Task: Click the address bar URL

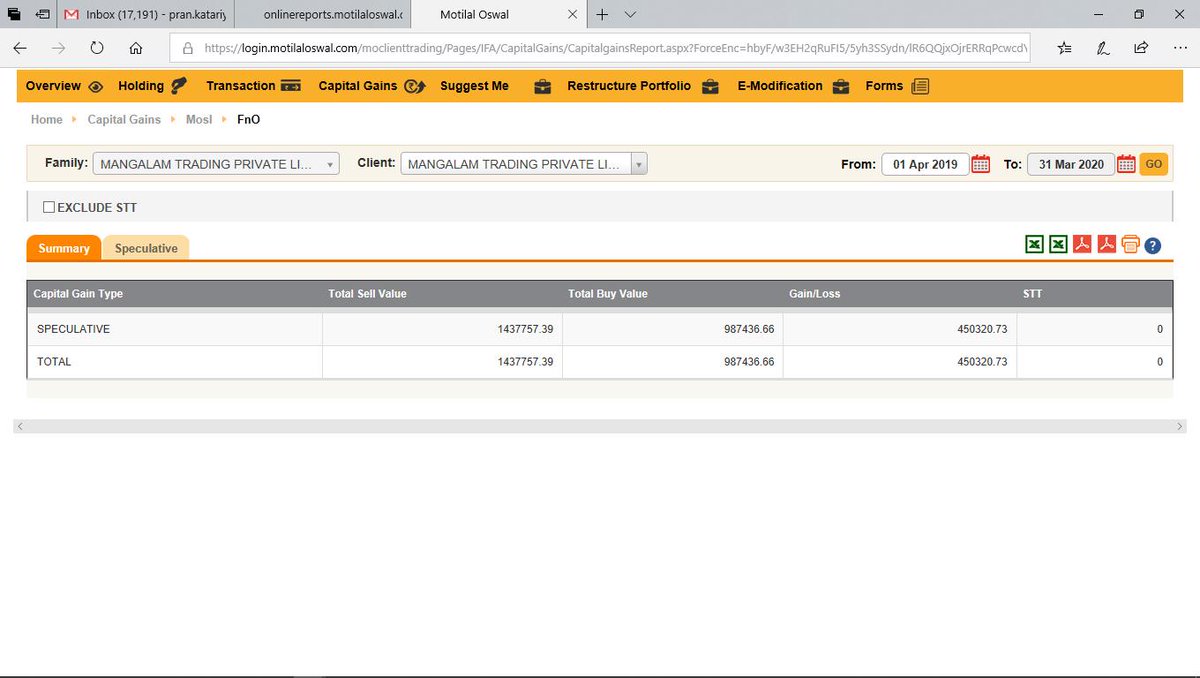Action: point(615,47)
